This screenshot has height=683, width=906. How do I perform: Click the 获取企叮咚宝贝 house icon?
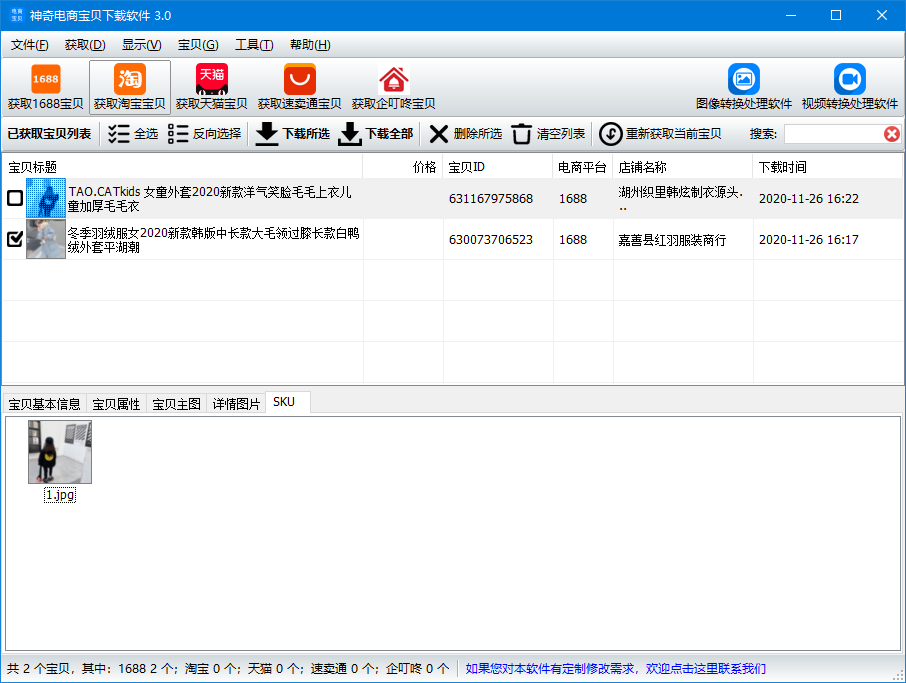point(393,80)
